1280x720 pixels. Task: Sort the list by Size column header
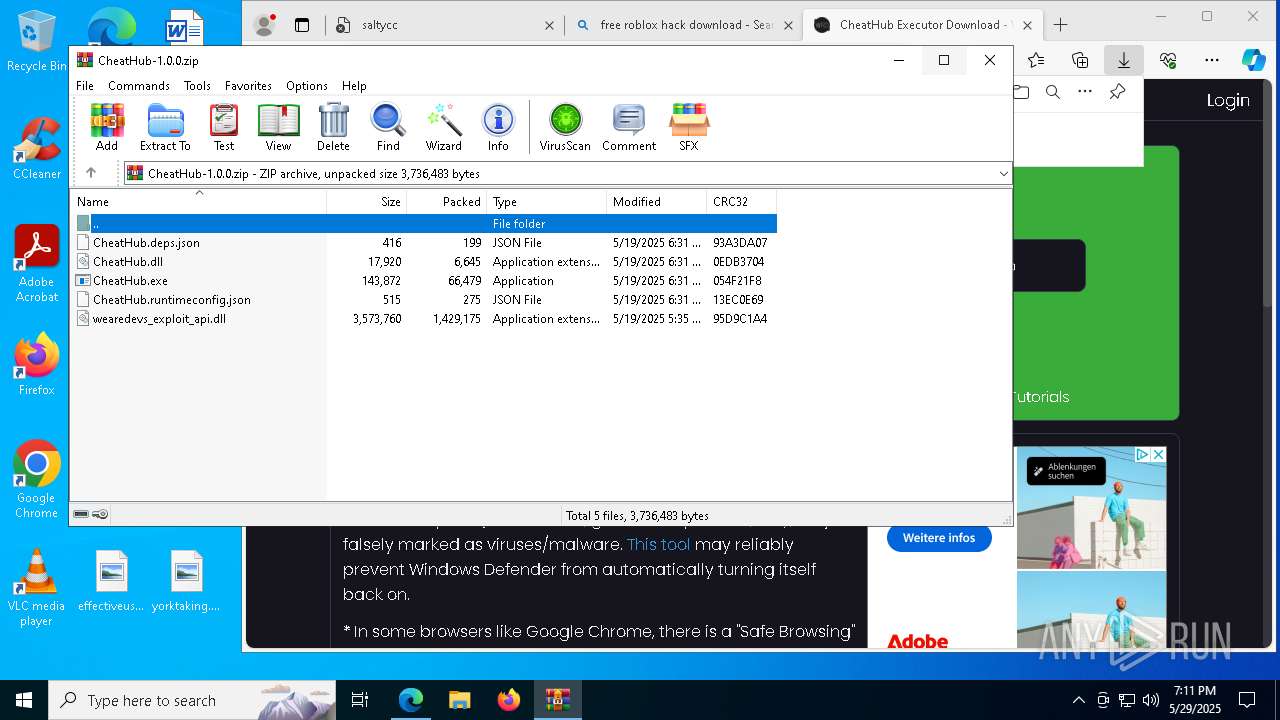click(366, 201)
